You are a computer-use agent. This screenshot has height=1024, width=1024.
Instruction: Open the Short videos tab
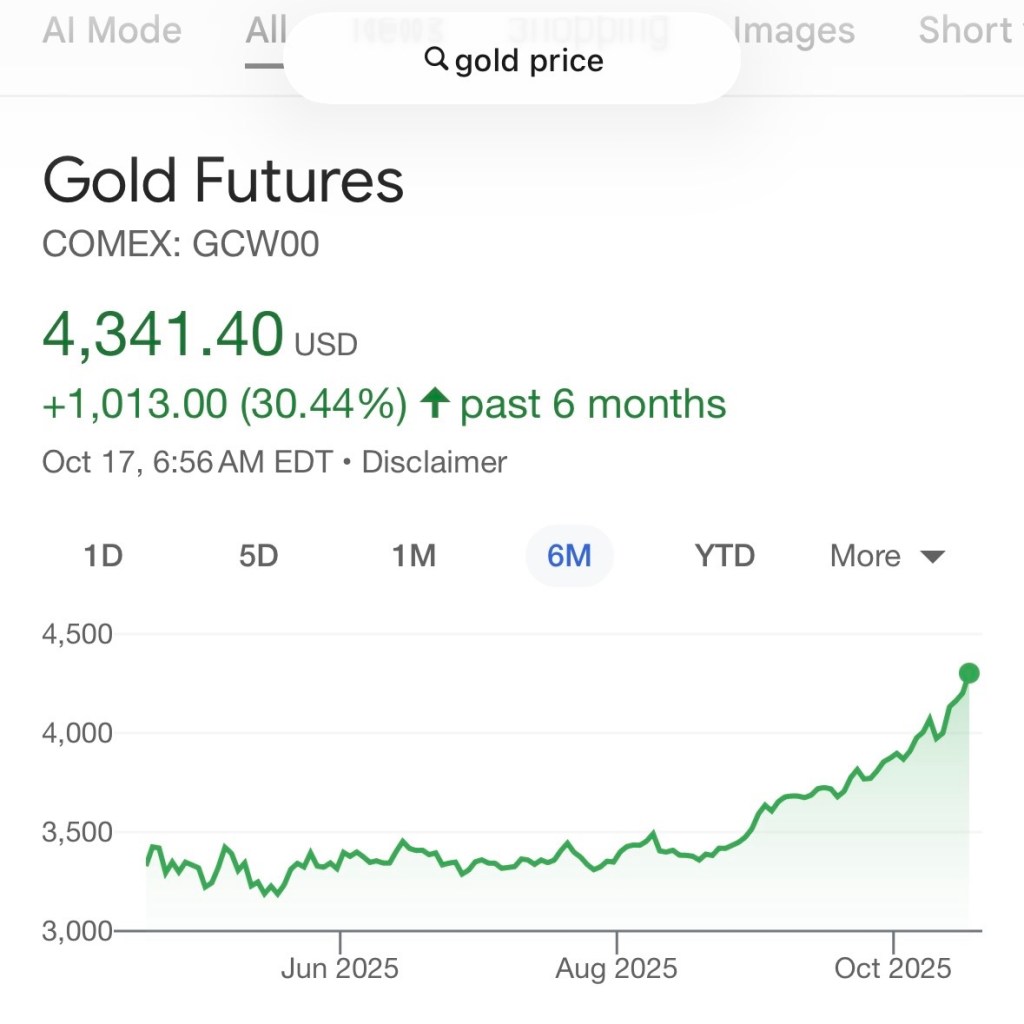tap(966, 30)
